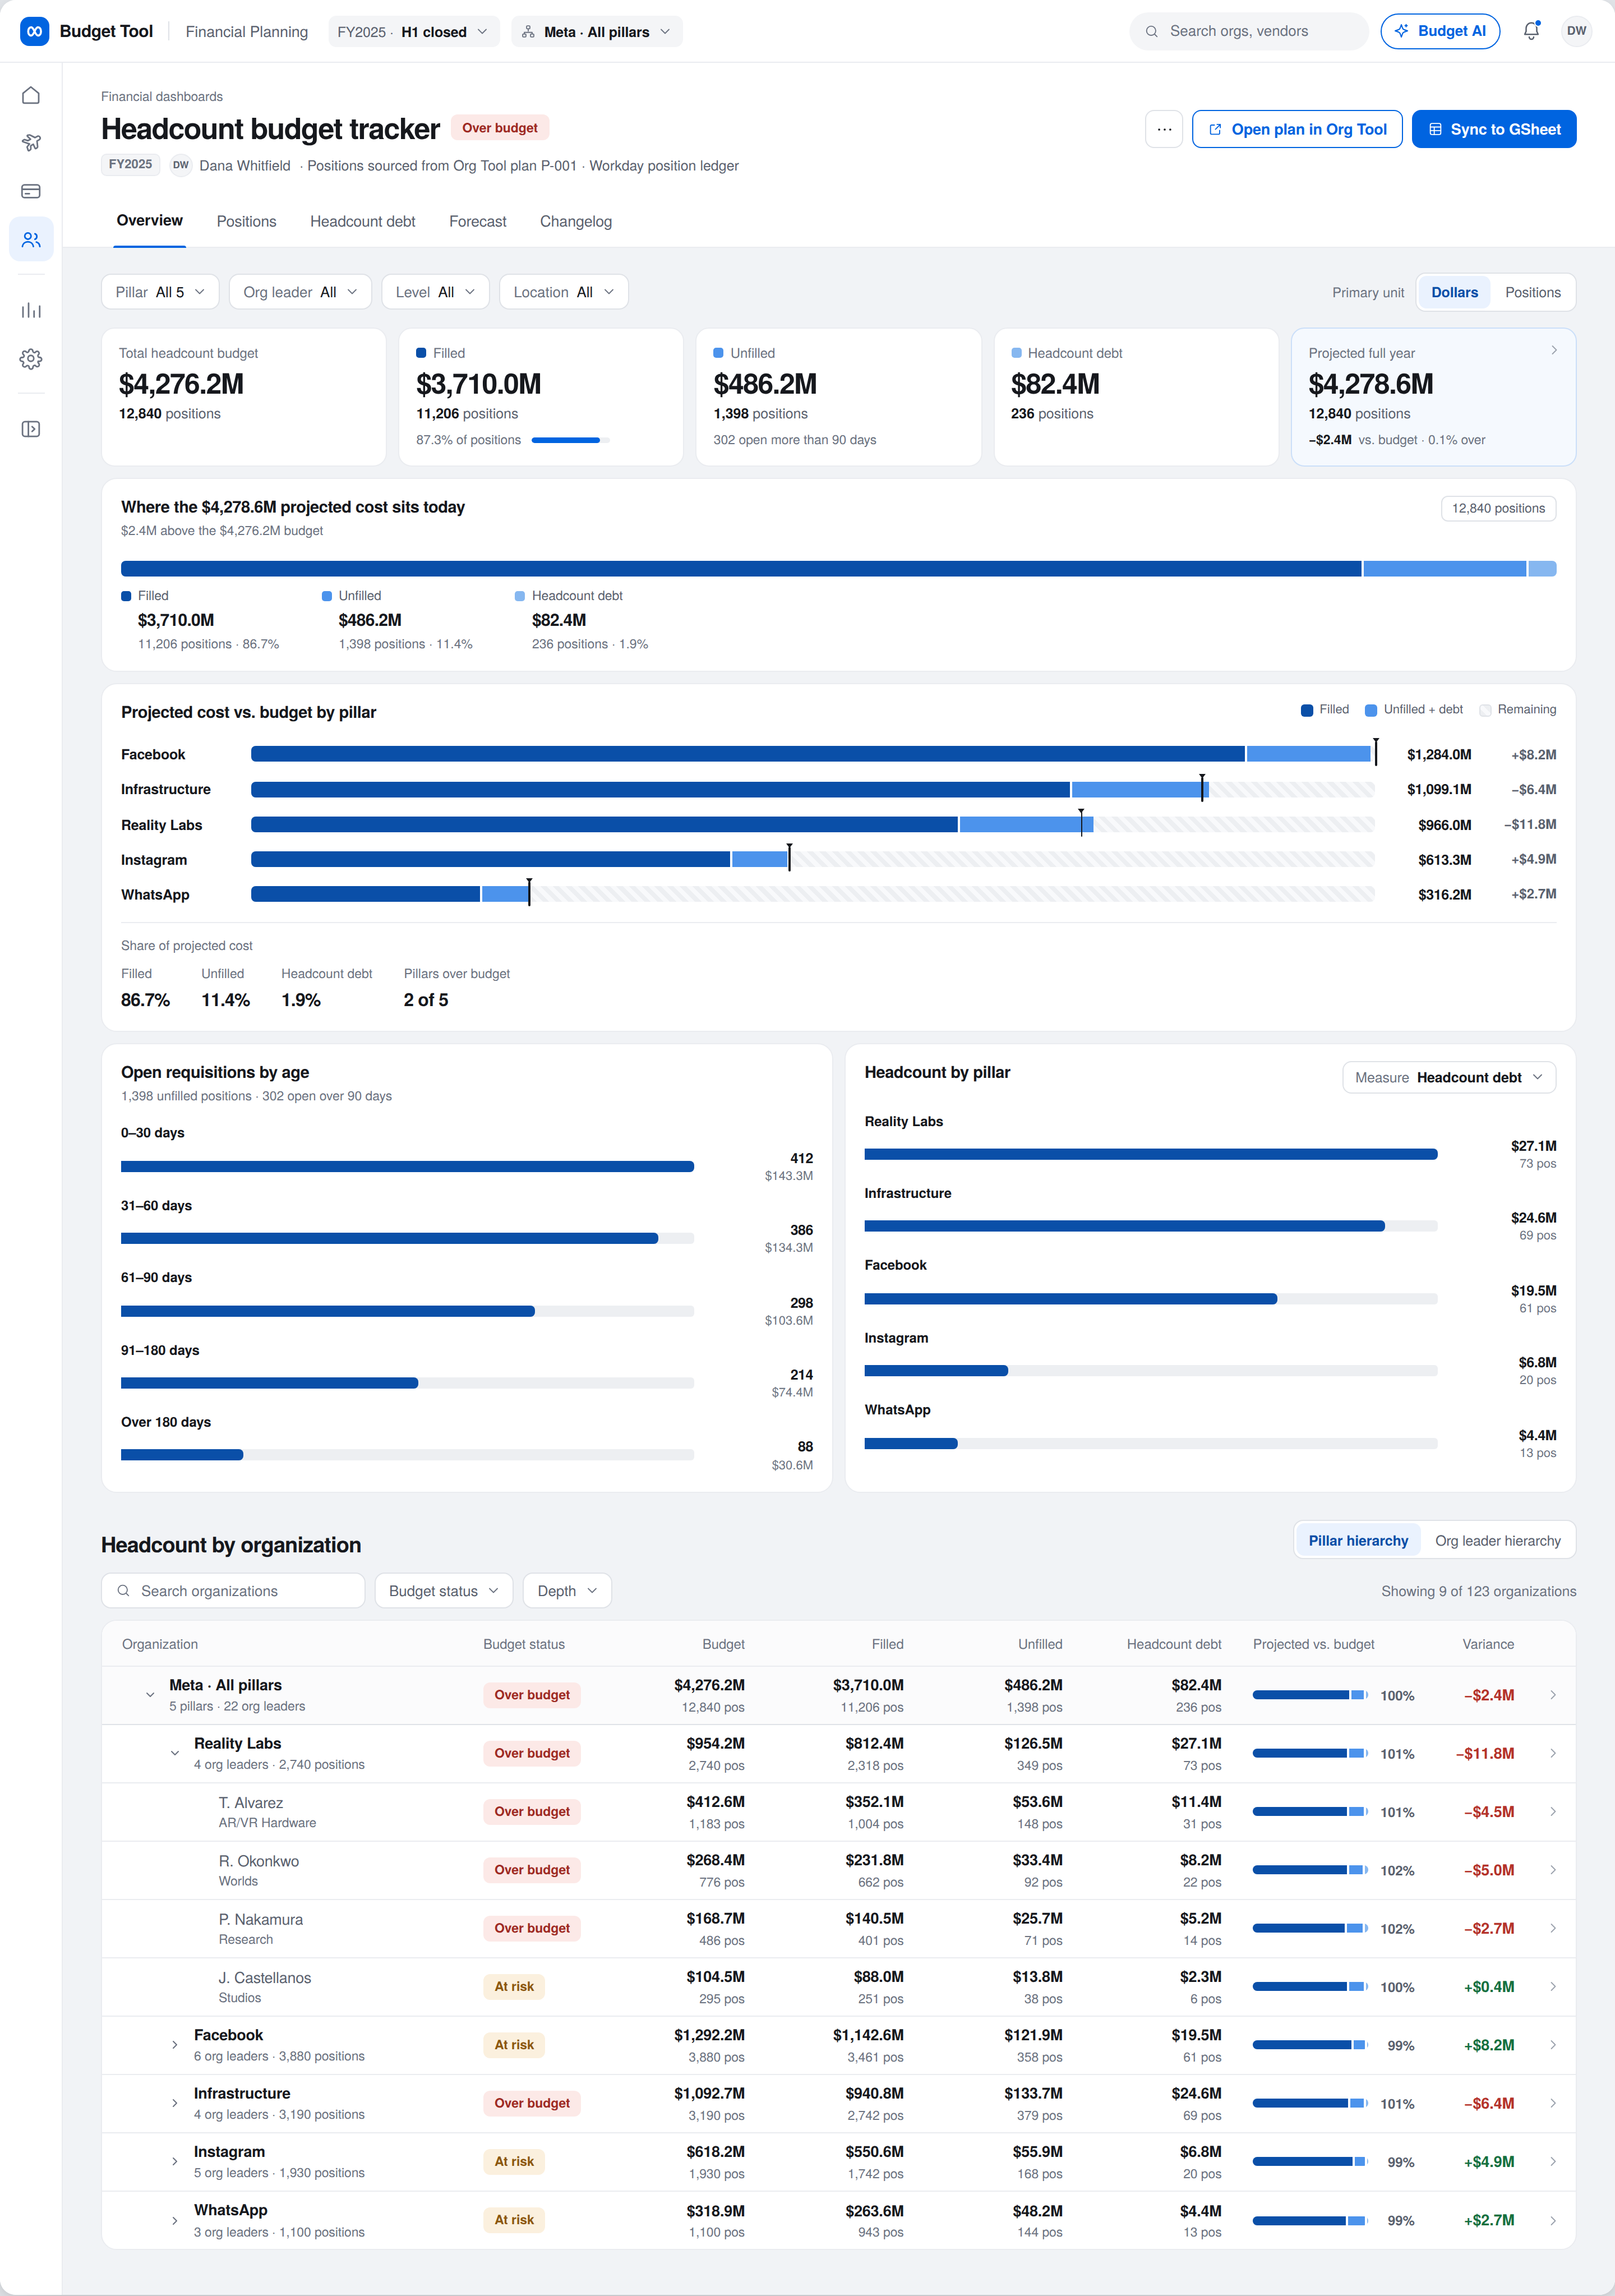Open the FY2025 H1 closed period dropdown
This screenshot has height=2296, width=1615.
click(x=414, y=31)
